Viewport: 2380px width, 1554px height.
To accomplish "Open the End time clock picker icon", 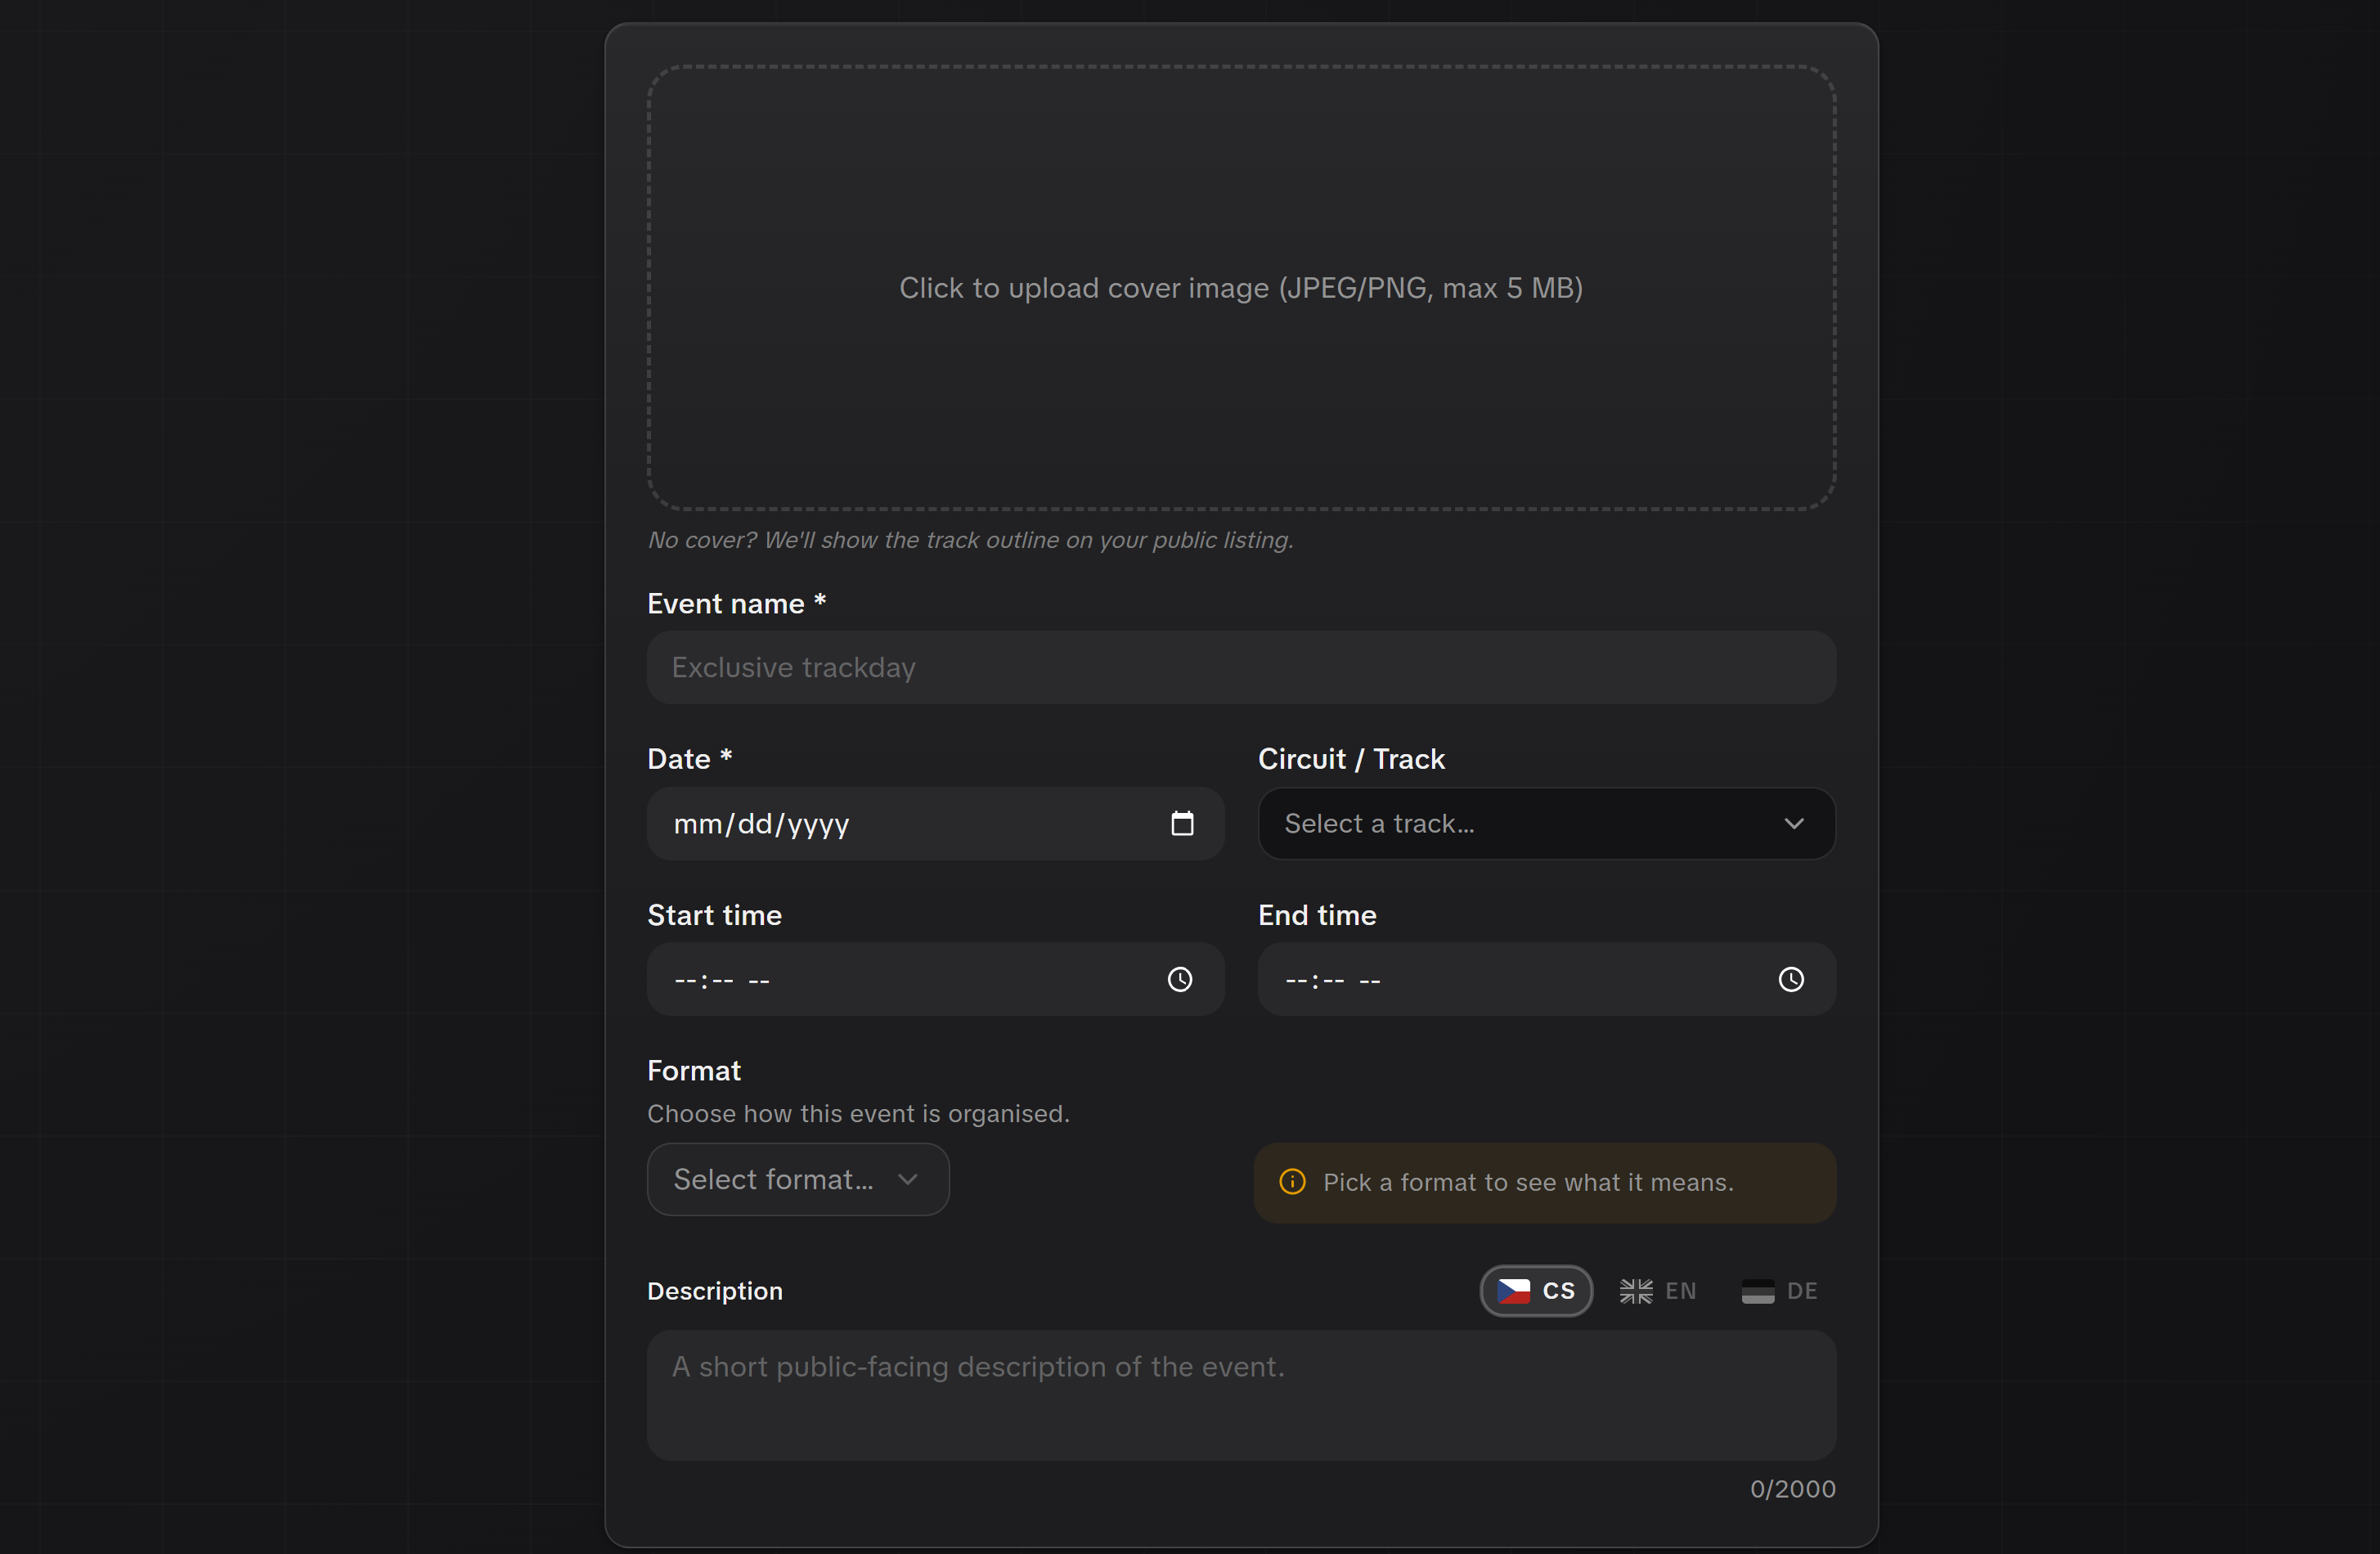I will coord(1791,979).
